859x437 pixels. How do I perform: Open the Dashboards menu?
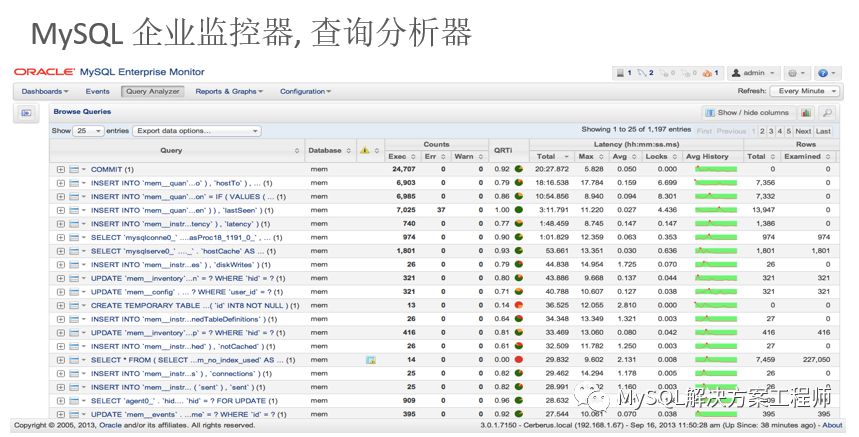point(44,91)
